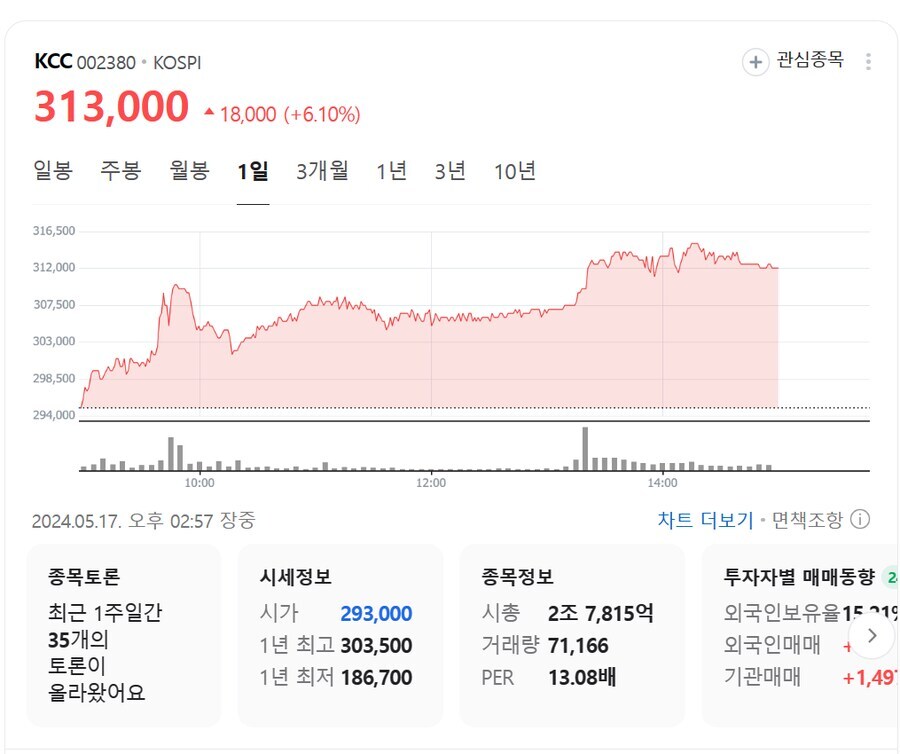Click the plus icon beside 관심종목

coord(755,62)
